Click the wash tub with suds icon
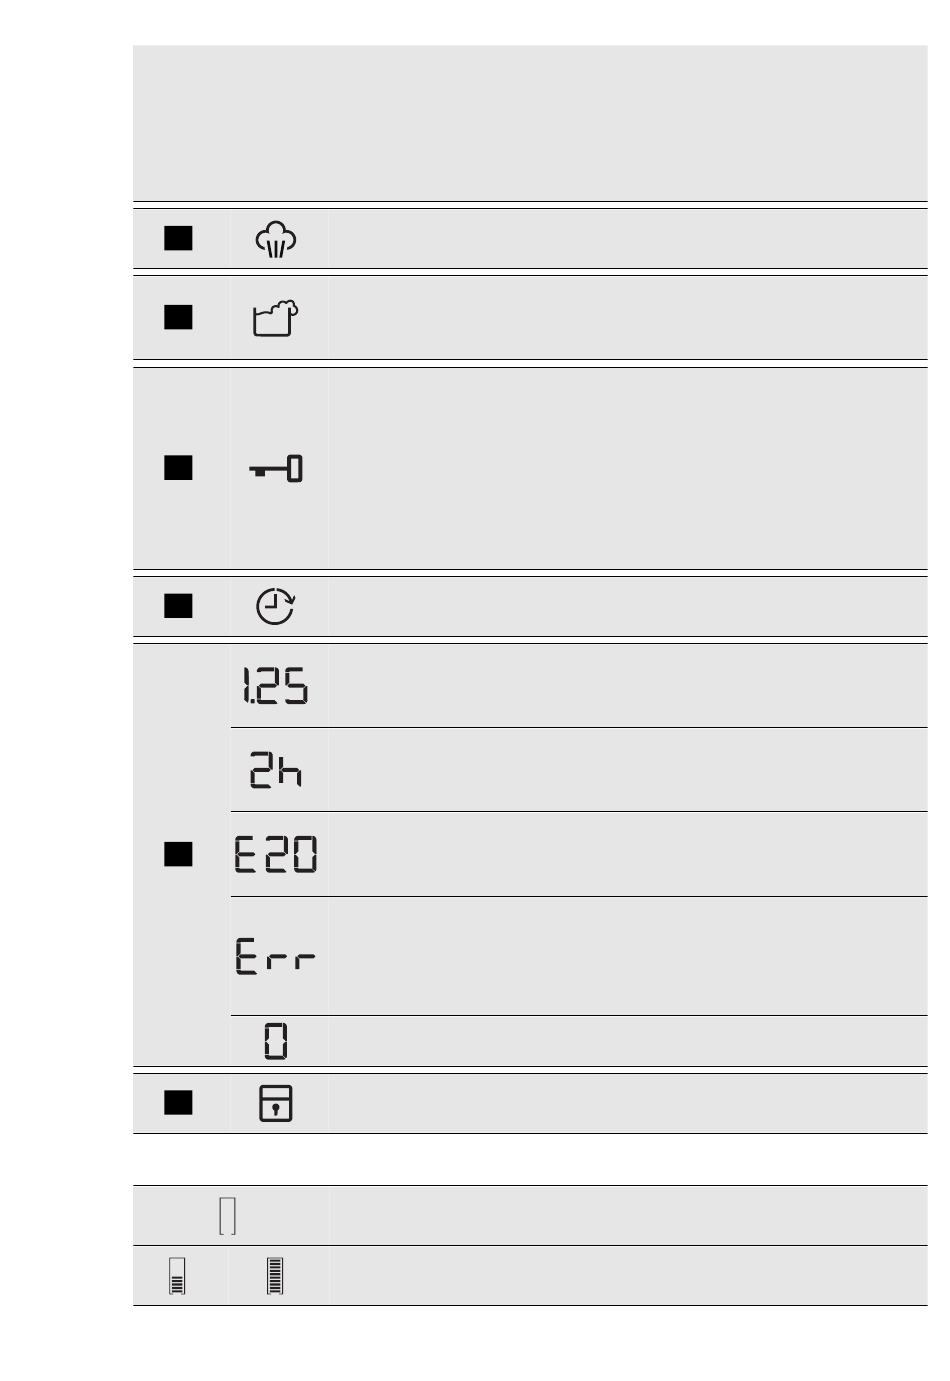The image size is (950, 1381). pyautogui.click(x=275, y=318)
